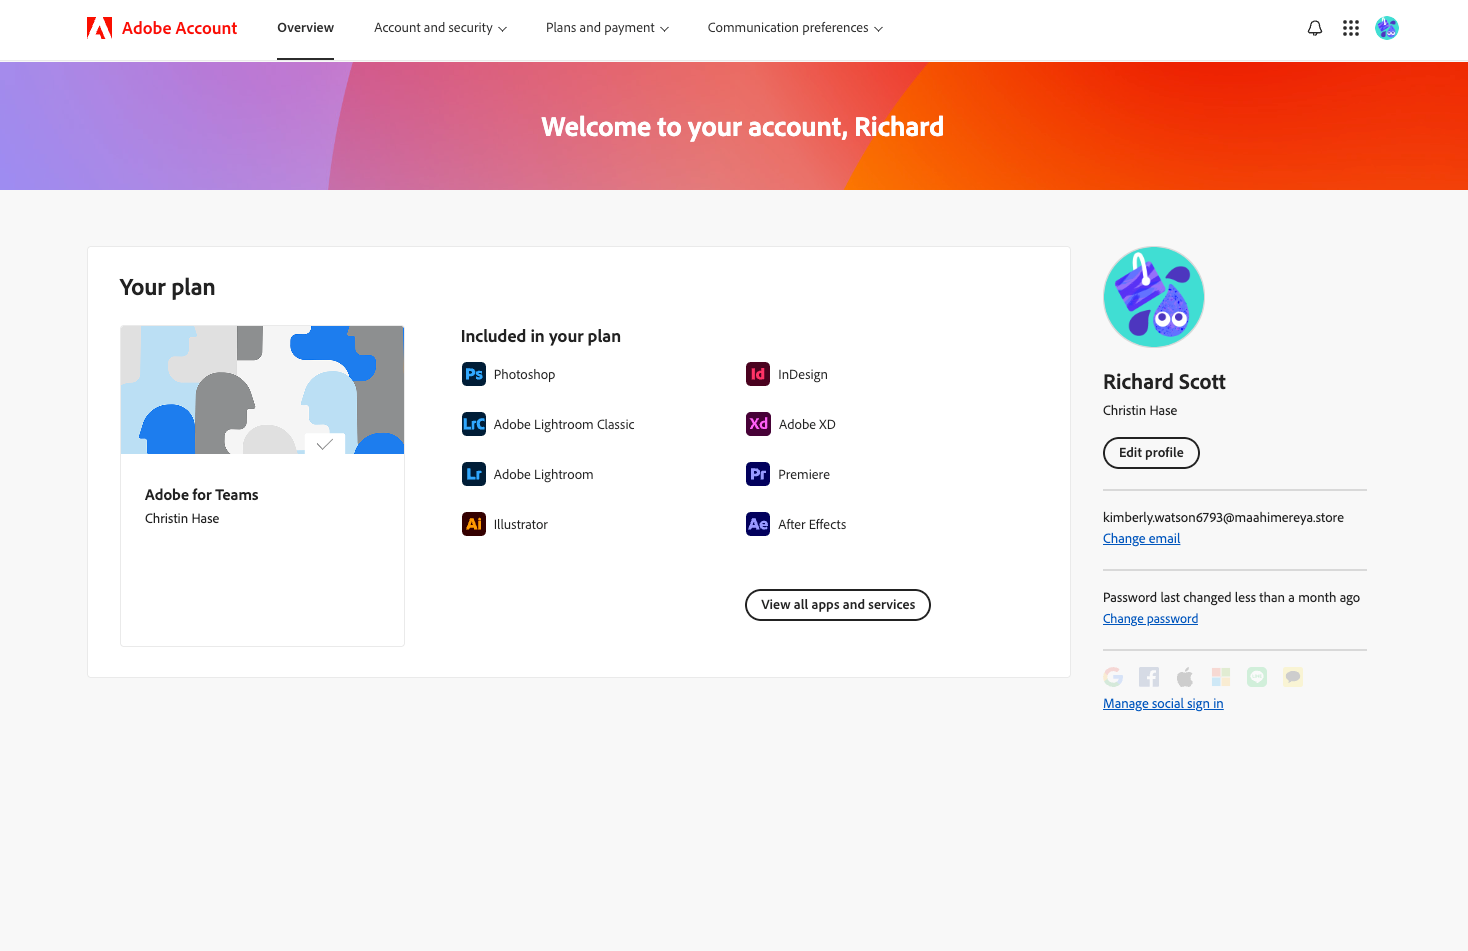Image resolution: width=1468 pixels, height=951 pixels.
Task: Click the kimberly.watson6793 email address
Action: click(1223, 518)
